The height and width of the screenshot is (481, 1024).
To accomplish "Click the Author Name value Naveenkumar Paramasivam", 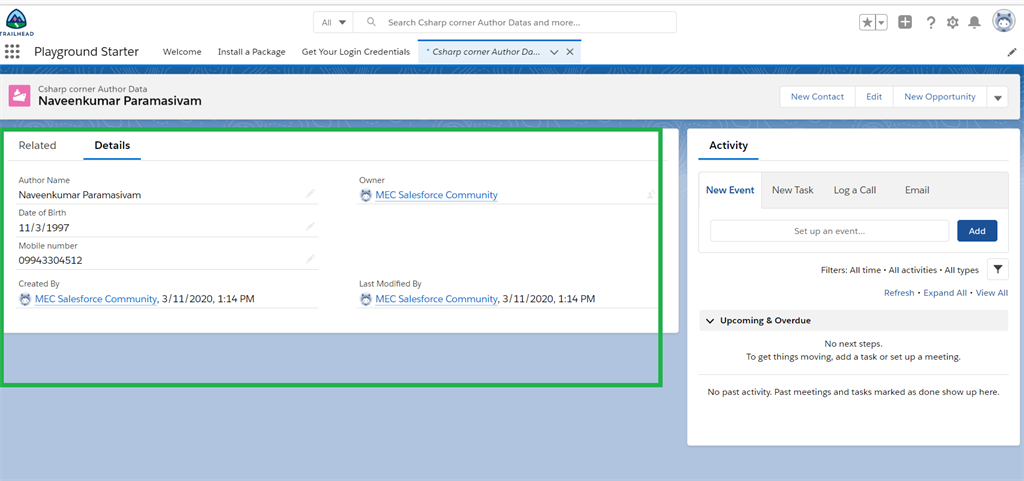I will pyautogui.click(x=80, y=194).
